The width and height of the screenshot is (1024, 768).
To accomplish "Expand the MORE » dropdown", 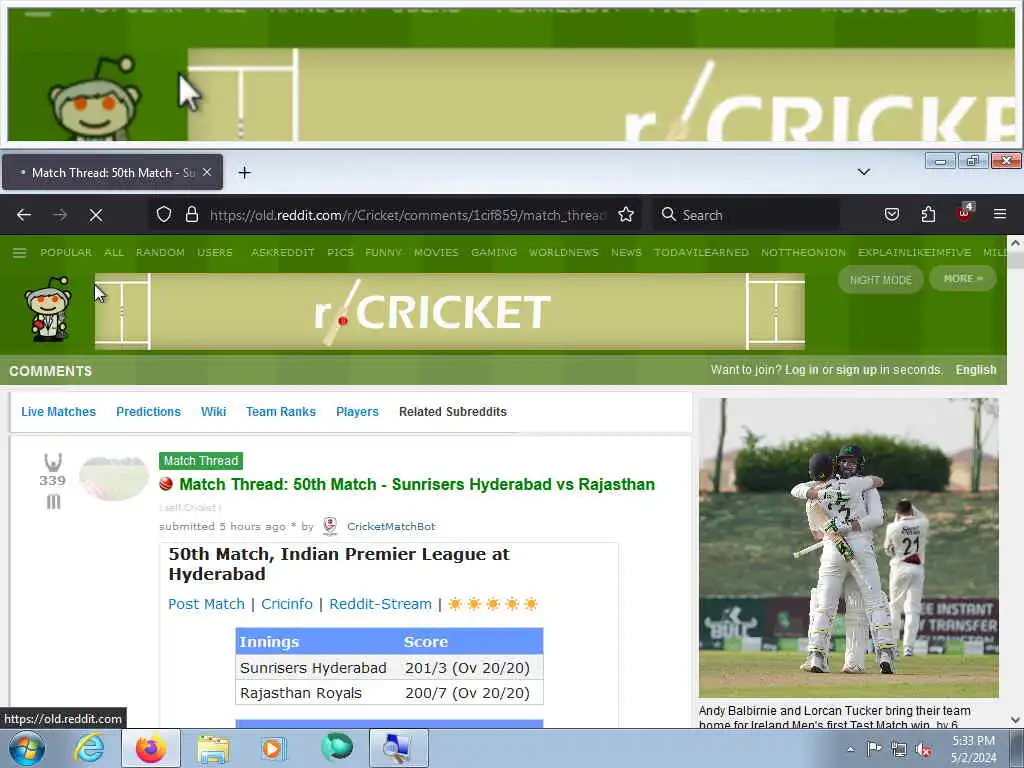I will click(963, 279).
